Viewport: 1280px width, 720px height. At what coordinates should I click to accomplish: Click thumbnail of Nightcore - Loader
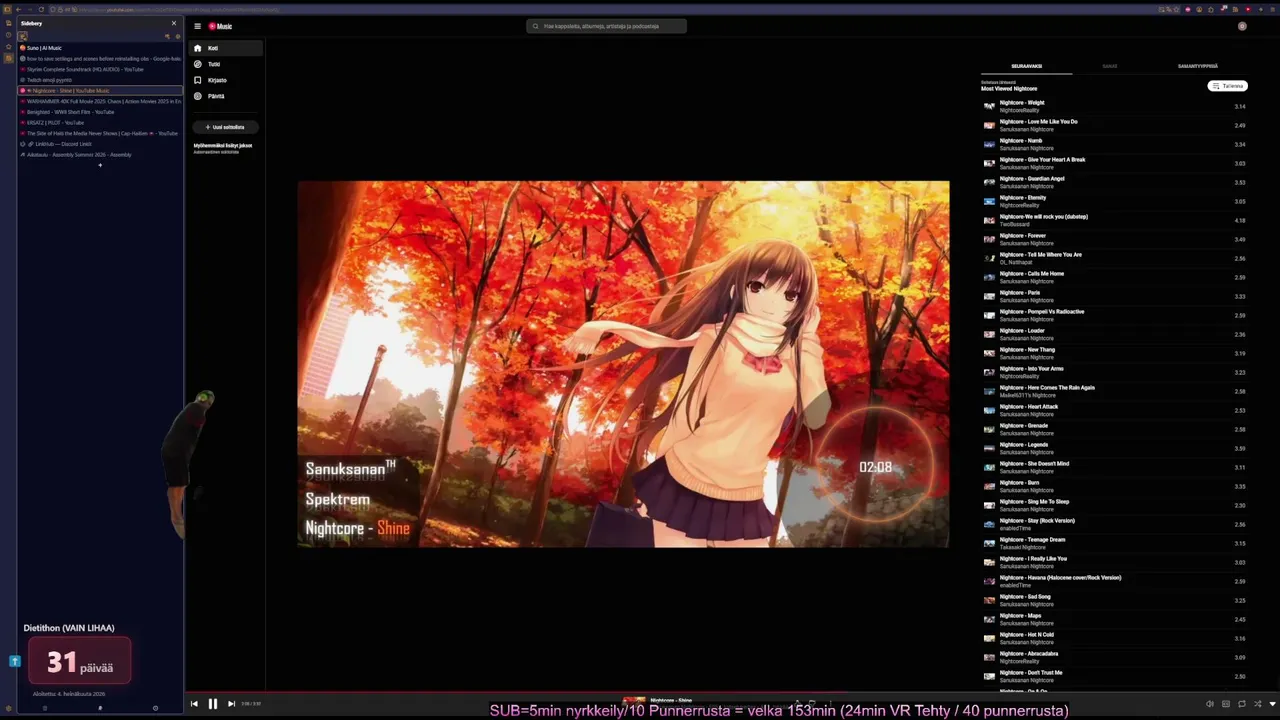point(989,334)
